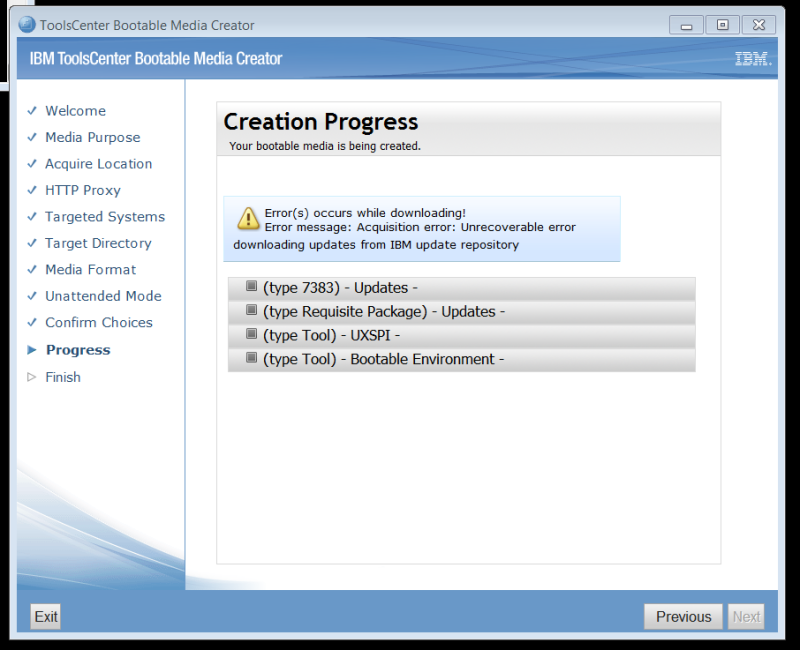Screen dimensions: 800x650
Task: Go to the Welcome step
Action: pyautogui.click(x=76, y=111)
